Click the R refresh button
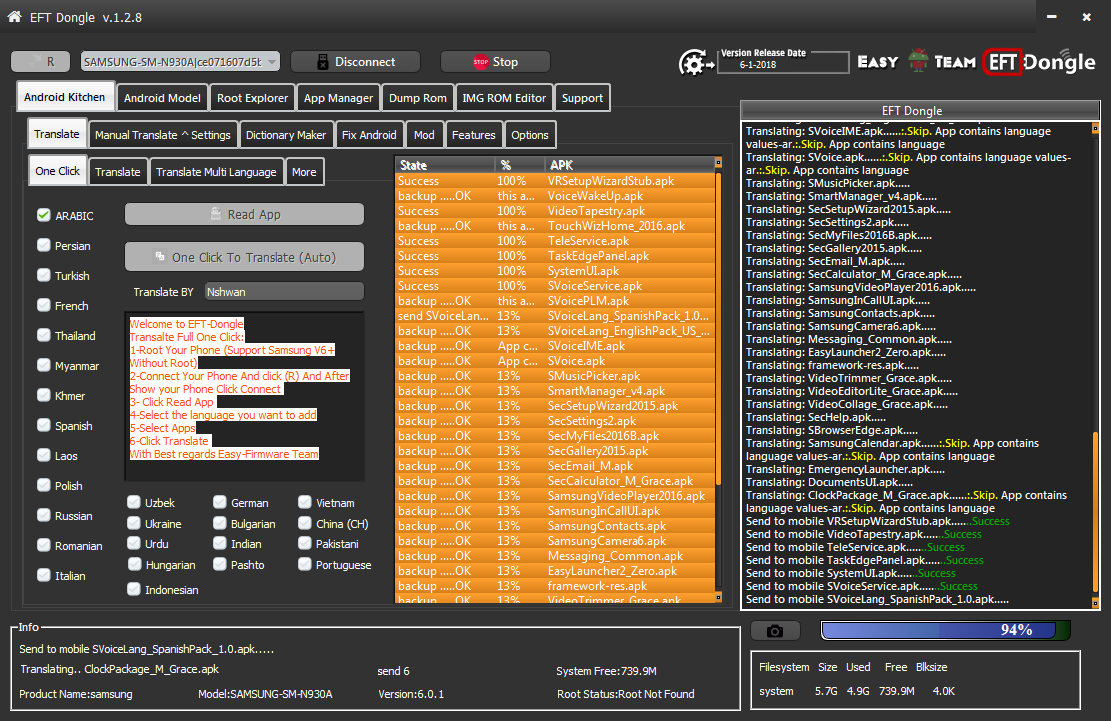 point(40,62)
